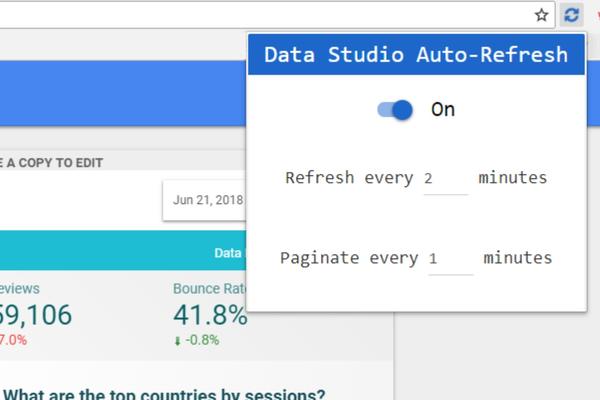Click the bookmark star icon

click(541, 14)
